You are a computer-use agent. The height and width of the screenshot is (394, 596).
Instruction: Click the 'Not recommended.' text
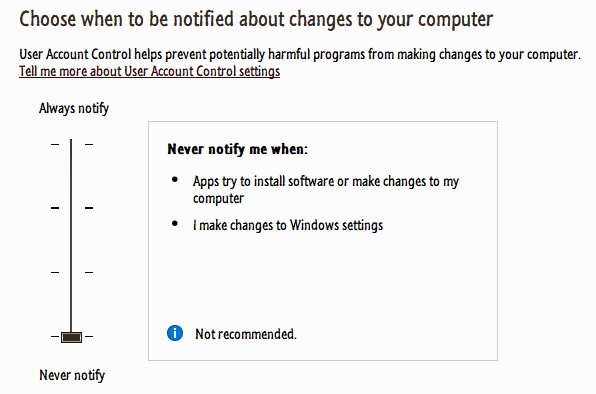246,334
